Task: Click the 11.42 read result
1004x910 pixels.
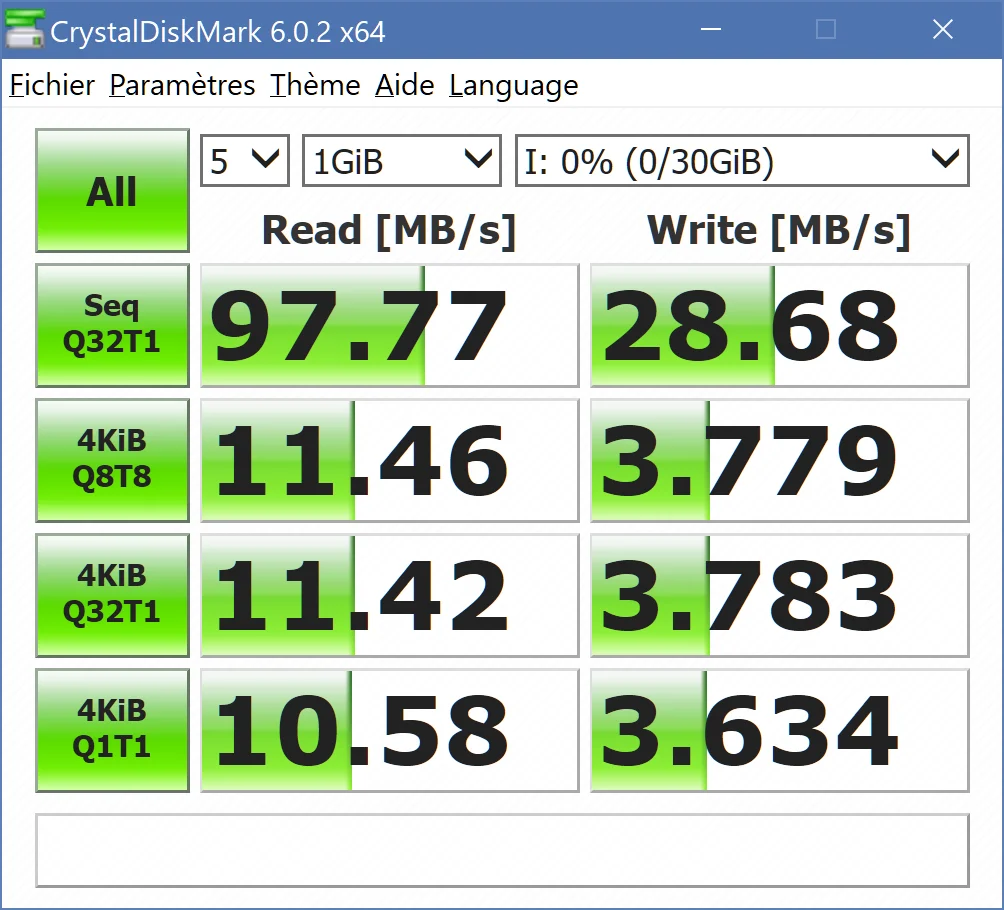Action: coord(390,596)
